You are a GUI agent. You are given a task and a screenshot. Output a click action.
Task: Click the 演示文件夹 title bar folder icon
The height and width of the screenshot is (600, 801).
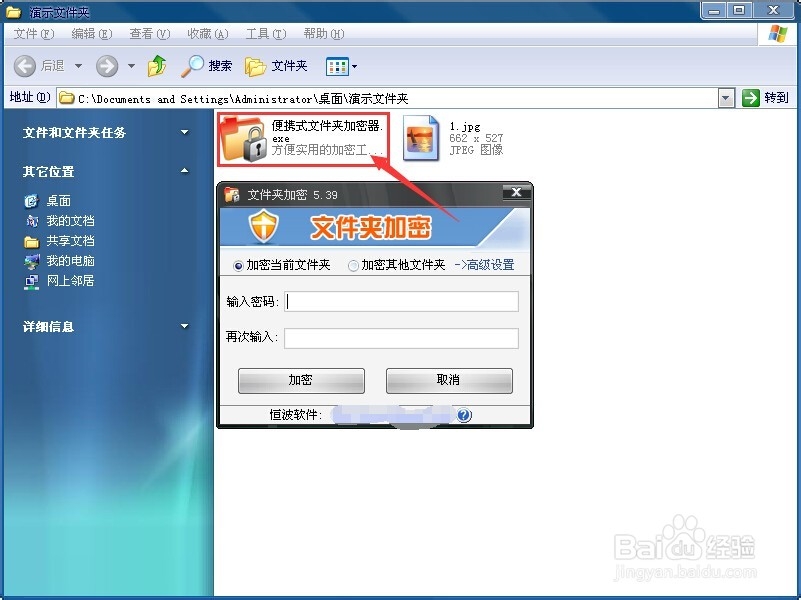(14, 11)
